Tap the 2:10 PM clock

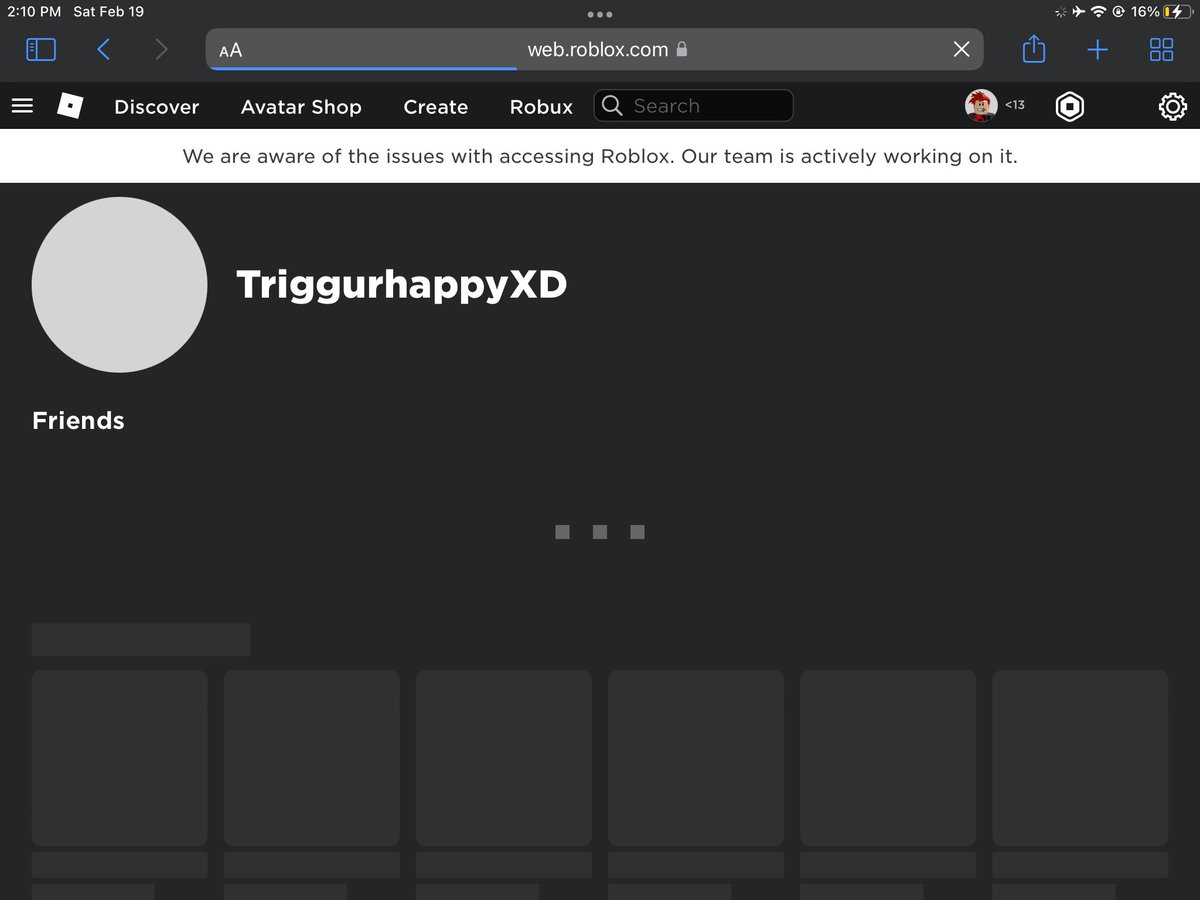pos(34,12)
